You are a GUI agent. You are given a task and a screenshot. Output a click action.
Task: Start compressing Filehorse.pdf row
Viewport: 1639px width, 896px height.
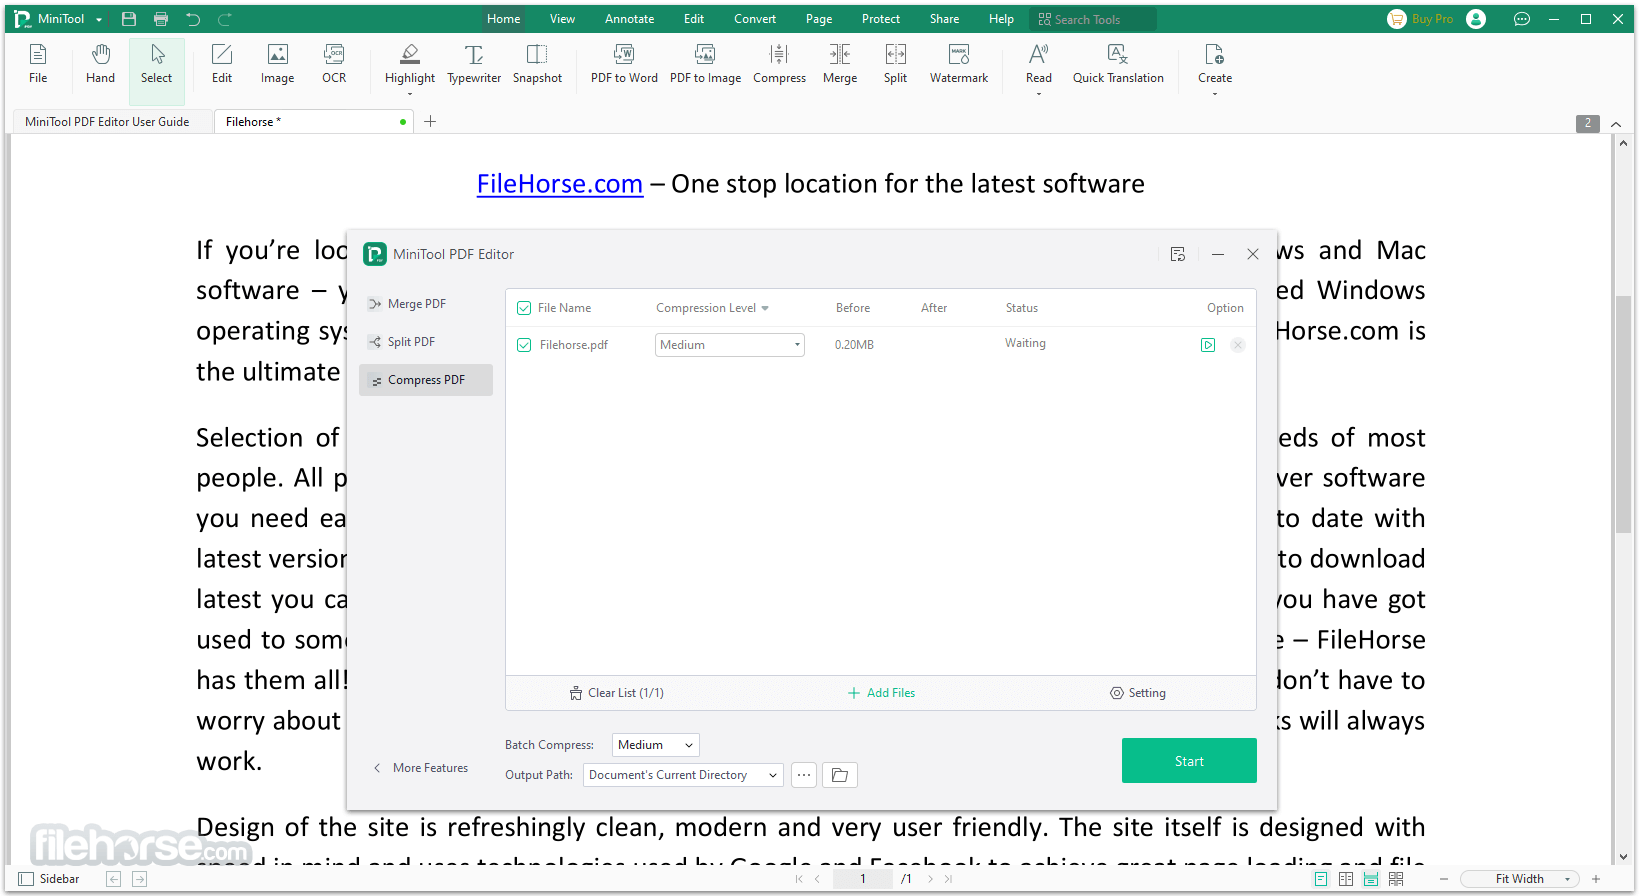click(1208, 345)
